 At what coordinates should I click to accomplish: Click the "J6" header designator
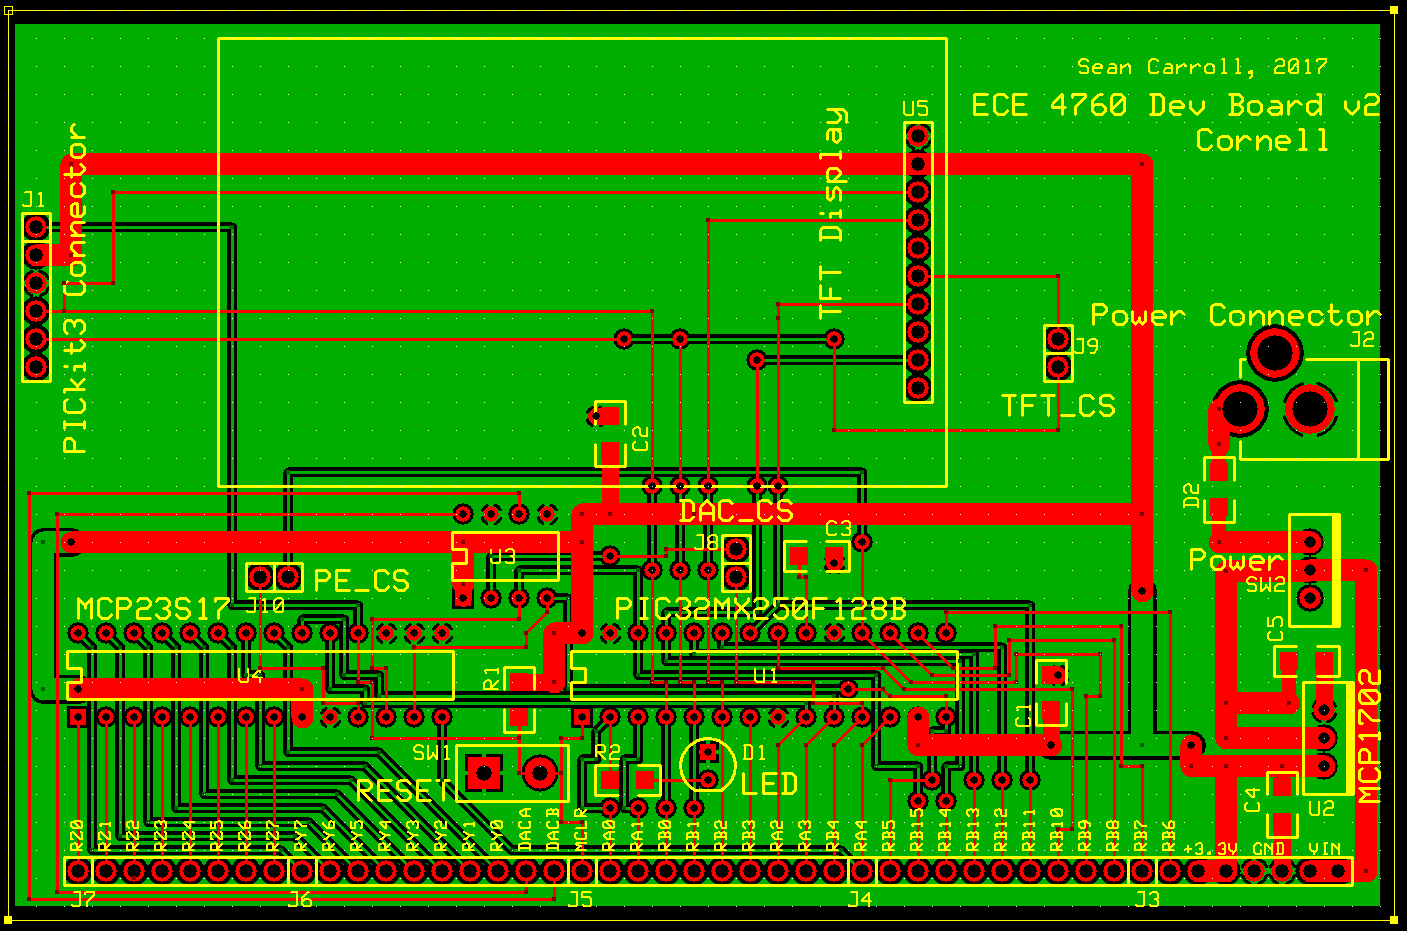300,899
